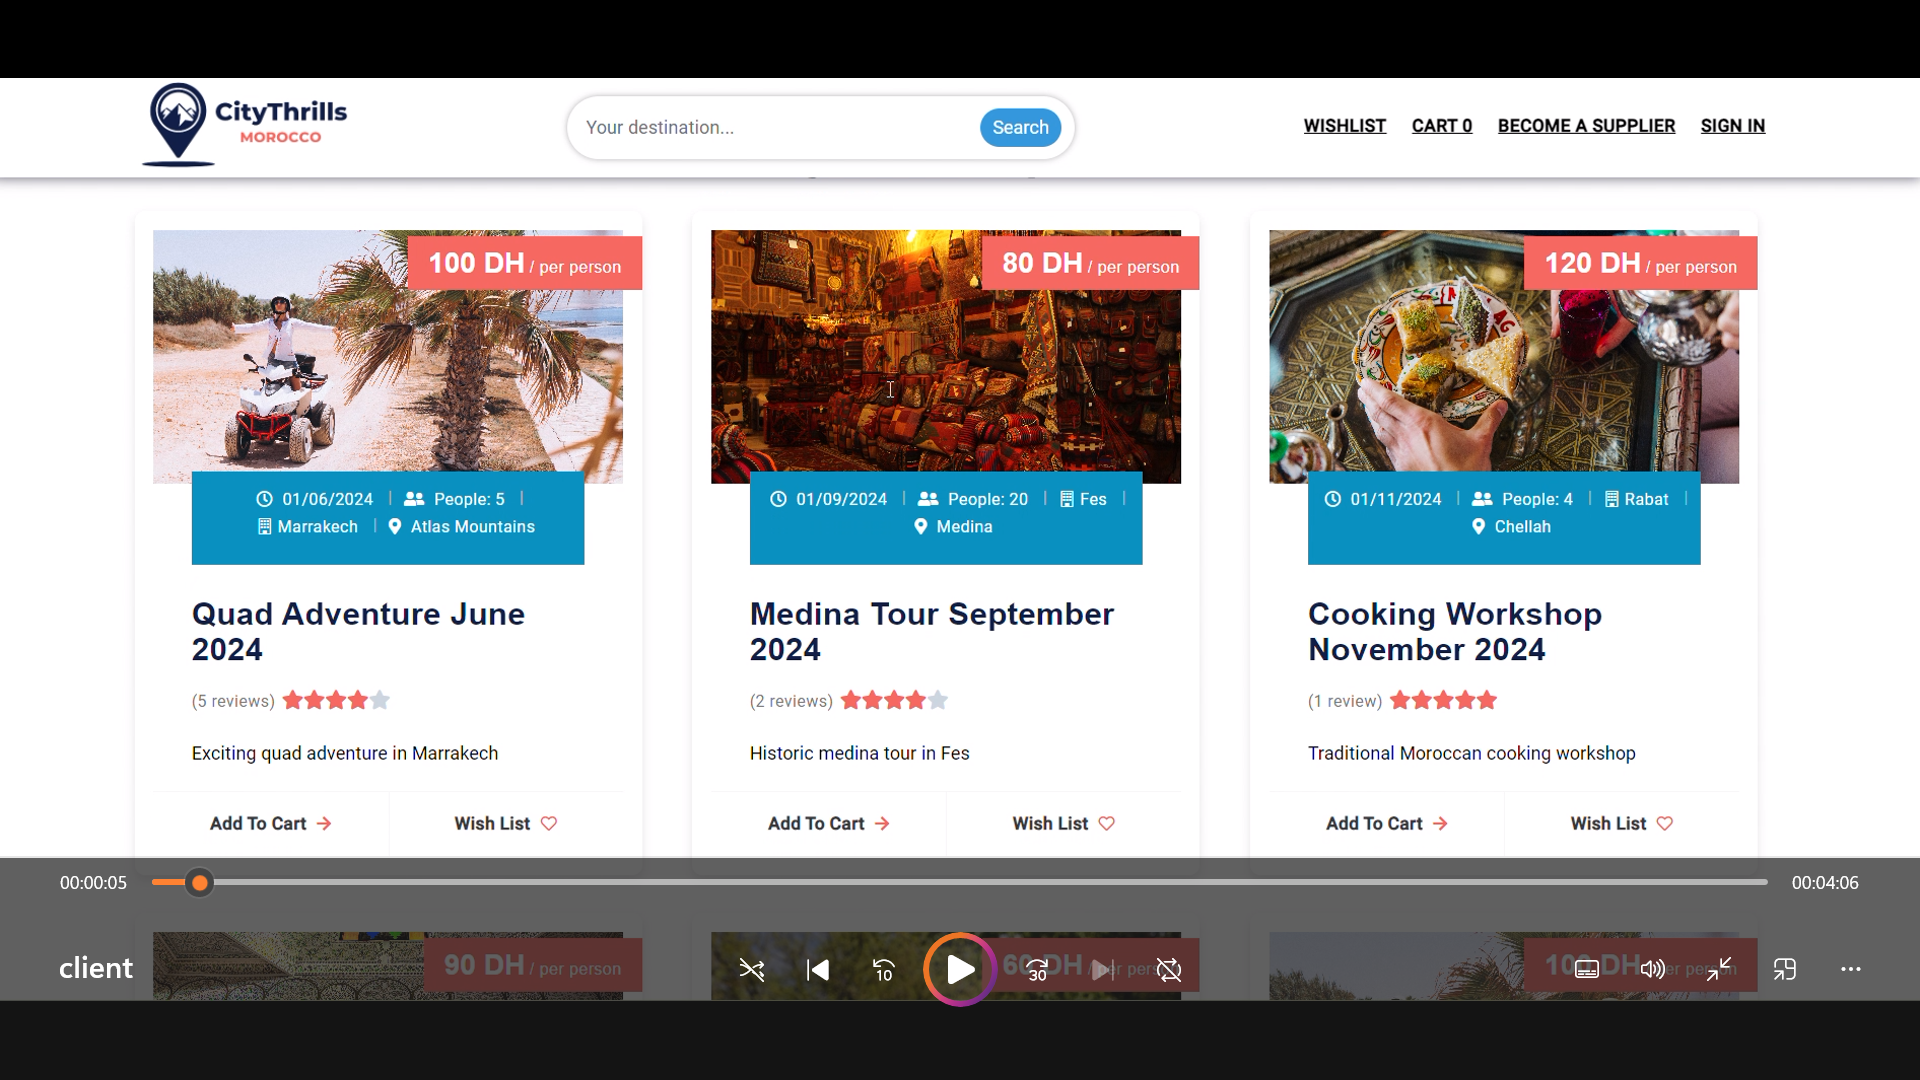The image size is (1920, 1080).
Task: Click the video progress slider handle
Action: [x=200, y=882]
